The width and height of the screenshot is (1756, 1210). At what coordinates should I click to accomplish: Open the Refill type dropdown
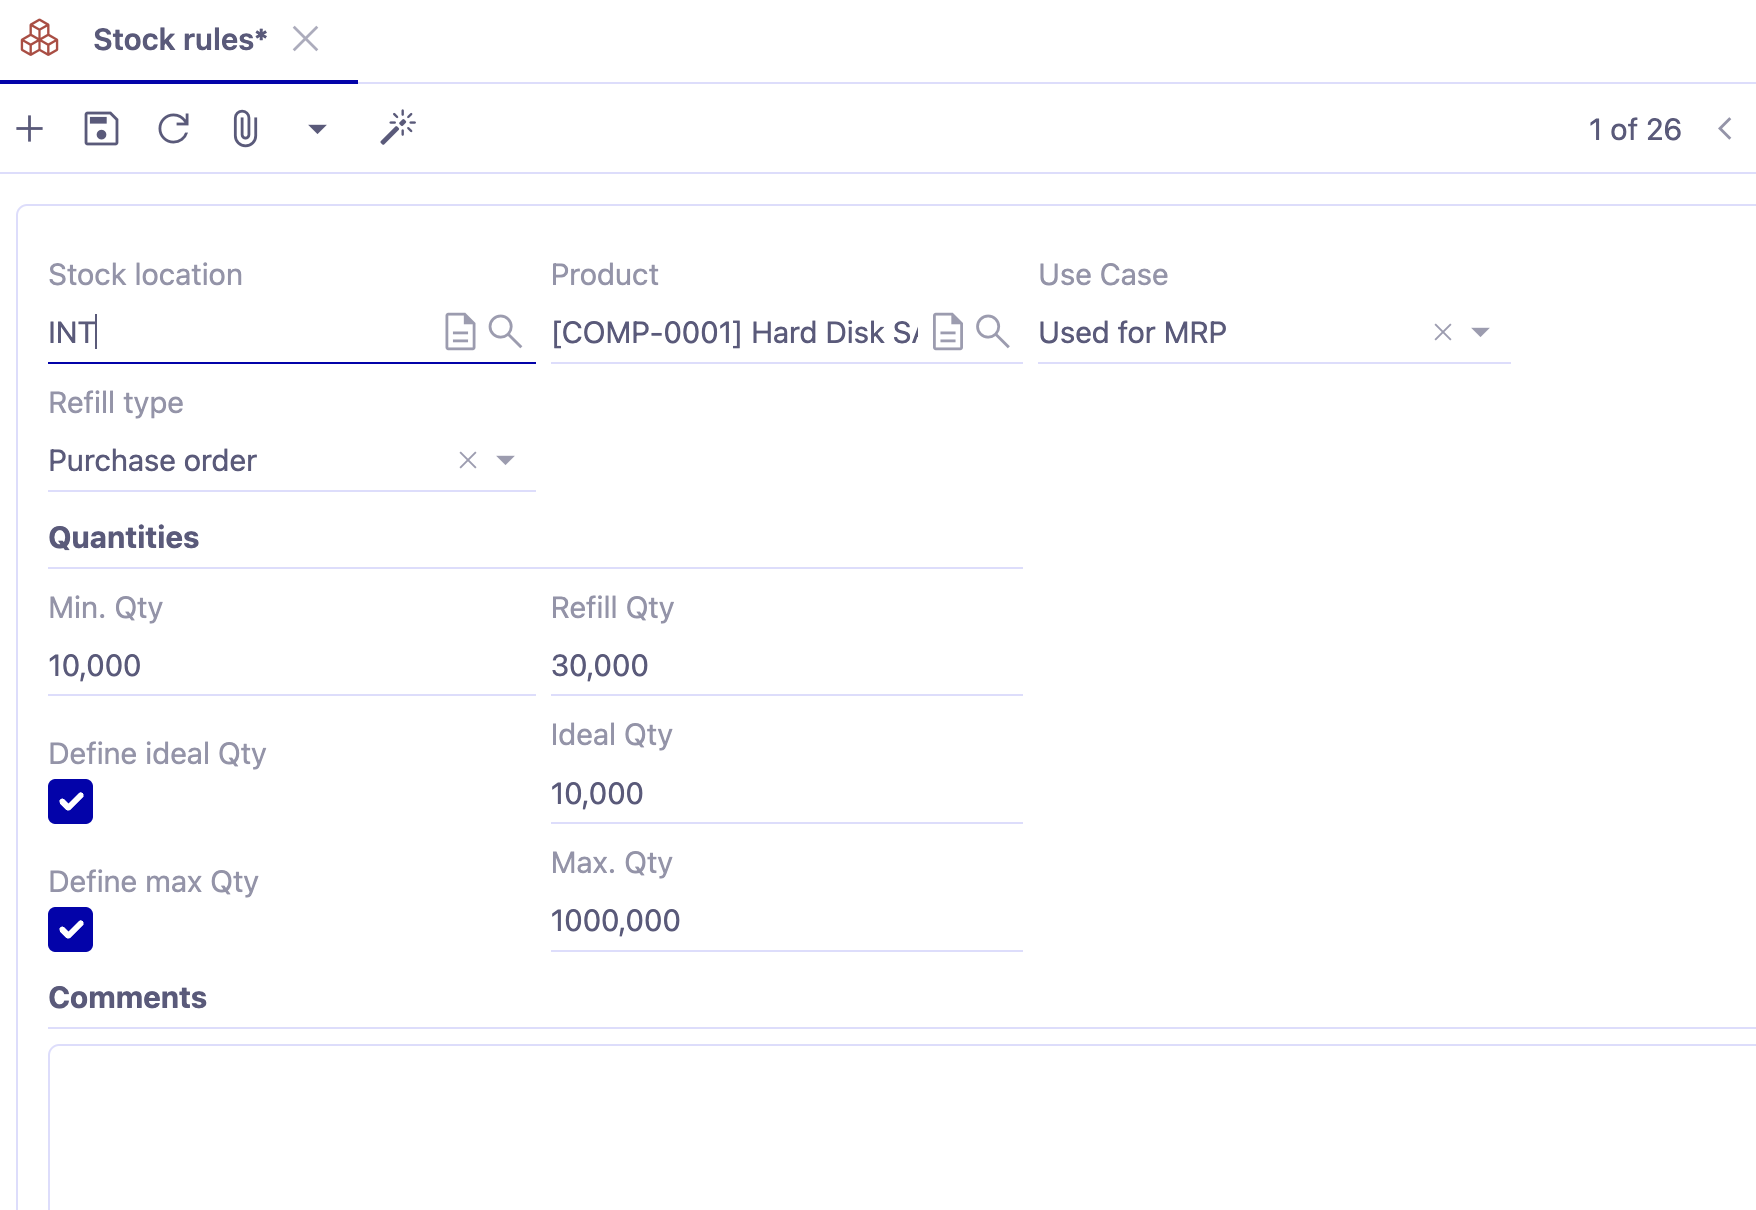click(507, 460)
